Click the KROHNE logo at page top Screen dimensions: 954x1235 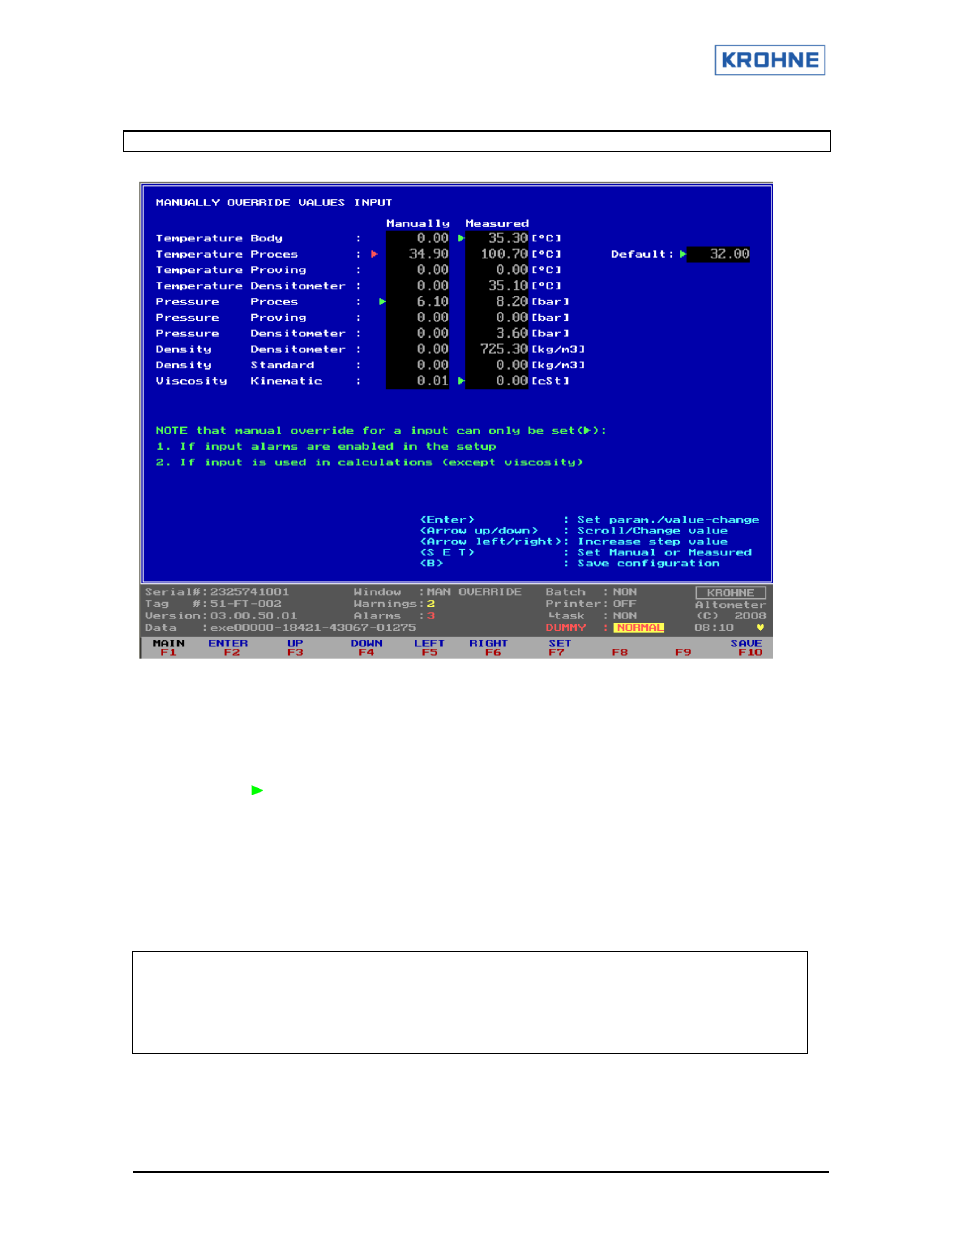(770, 60)
